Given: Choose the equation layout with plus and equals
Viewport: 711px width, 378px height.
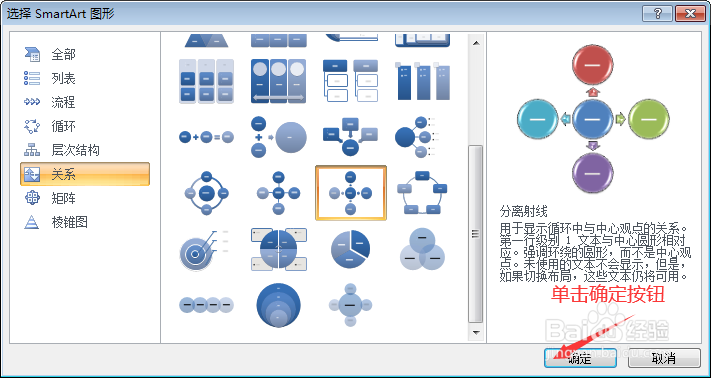Looking at the screenshot, I should tap(206, 137).
